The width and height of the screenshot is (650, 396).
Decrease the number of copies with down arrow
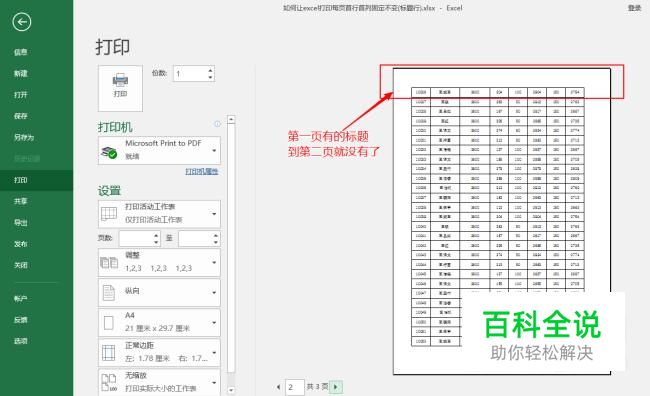pos(211,78)
